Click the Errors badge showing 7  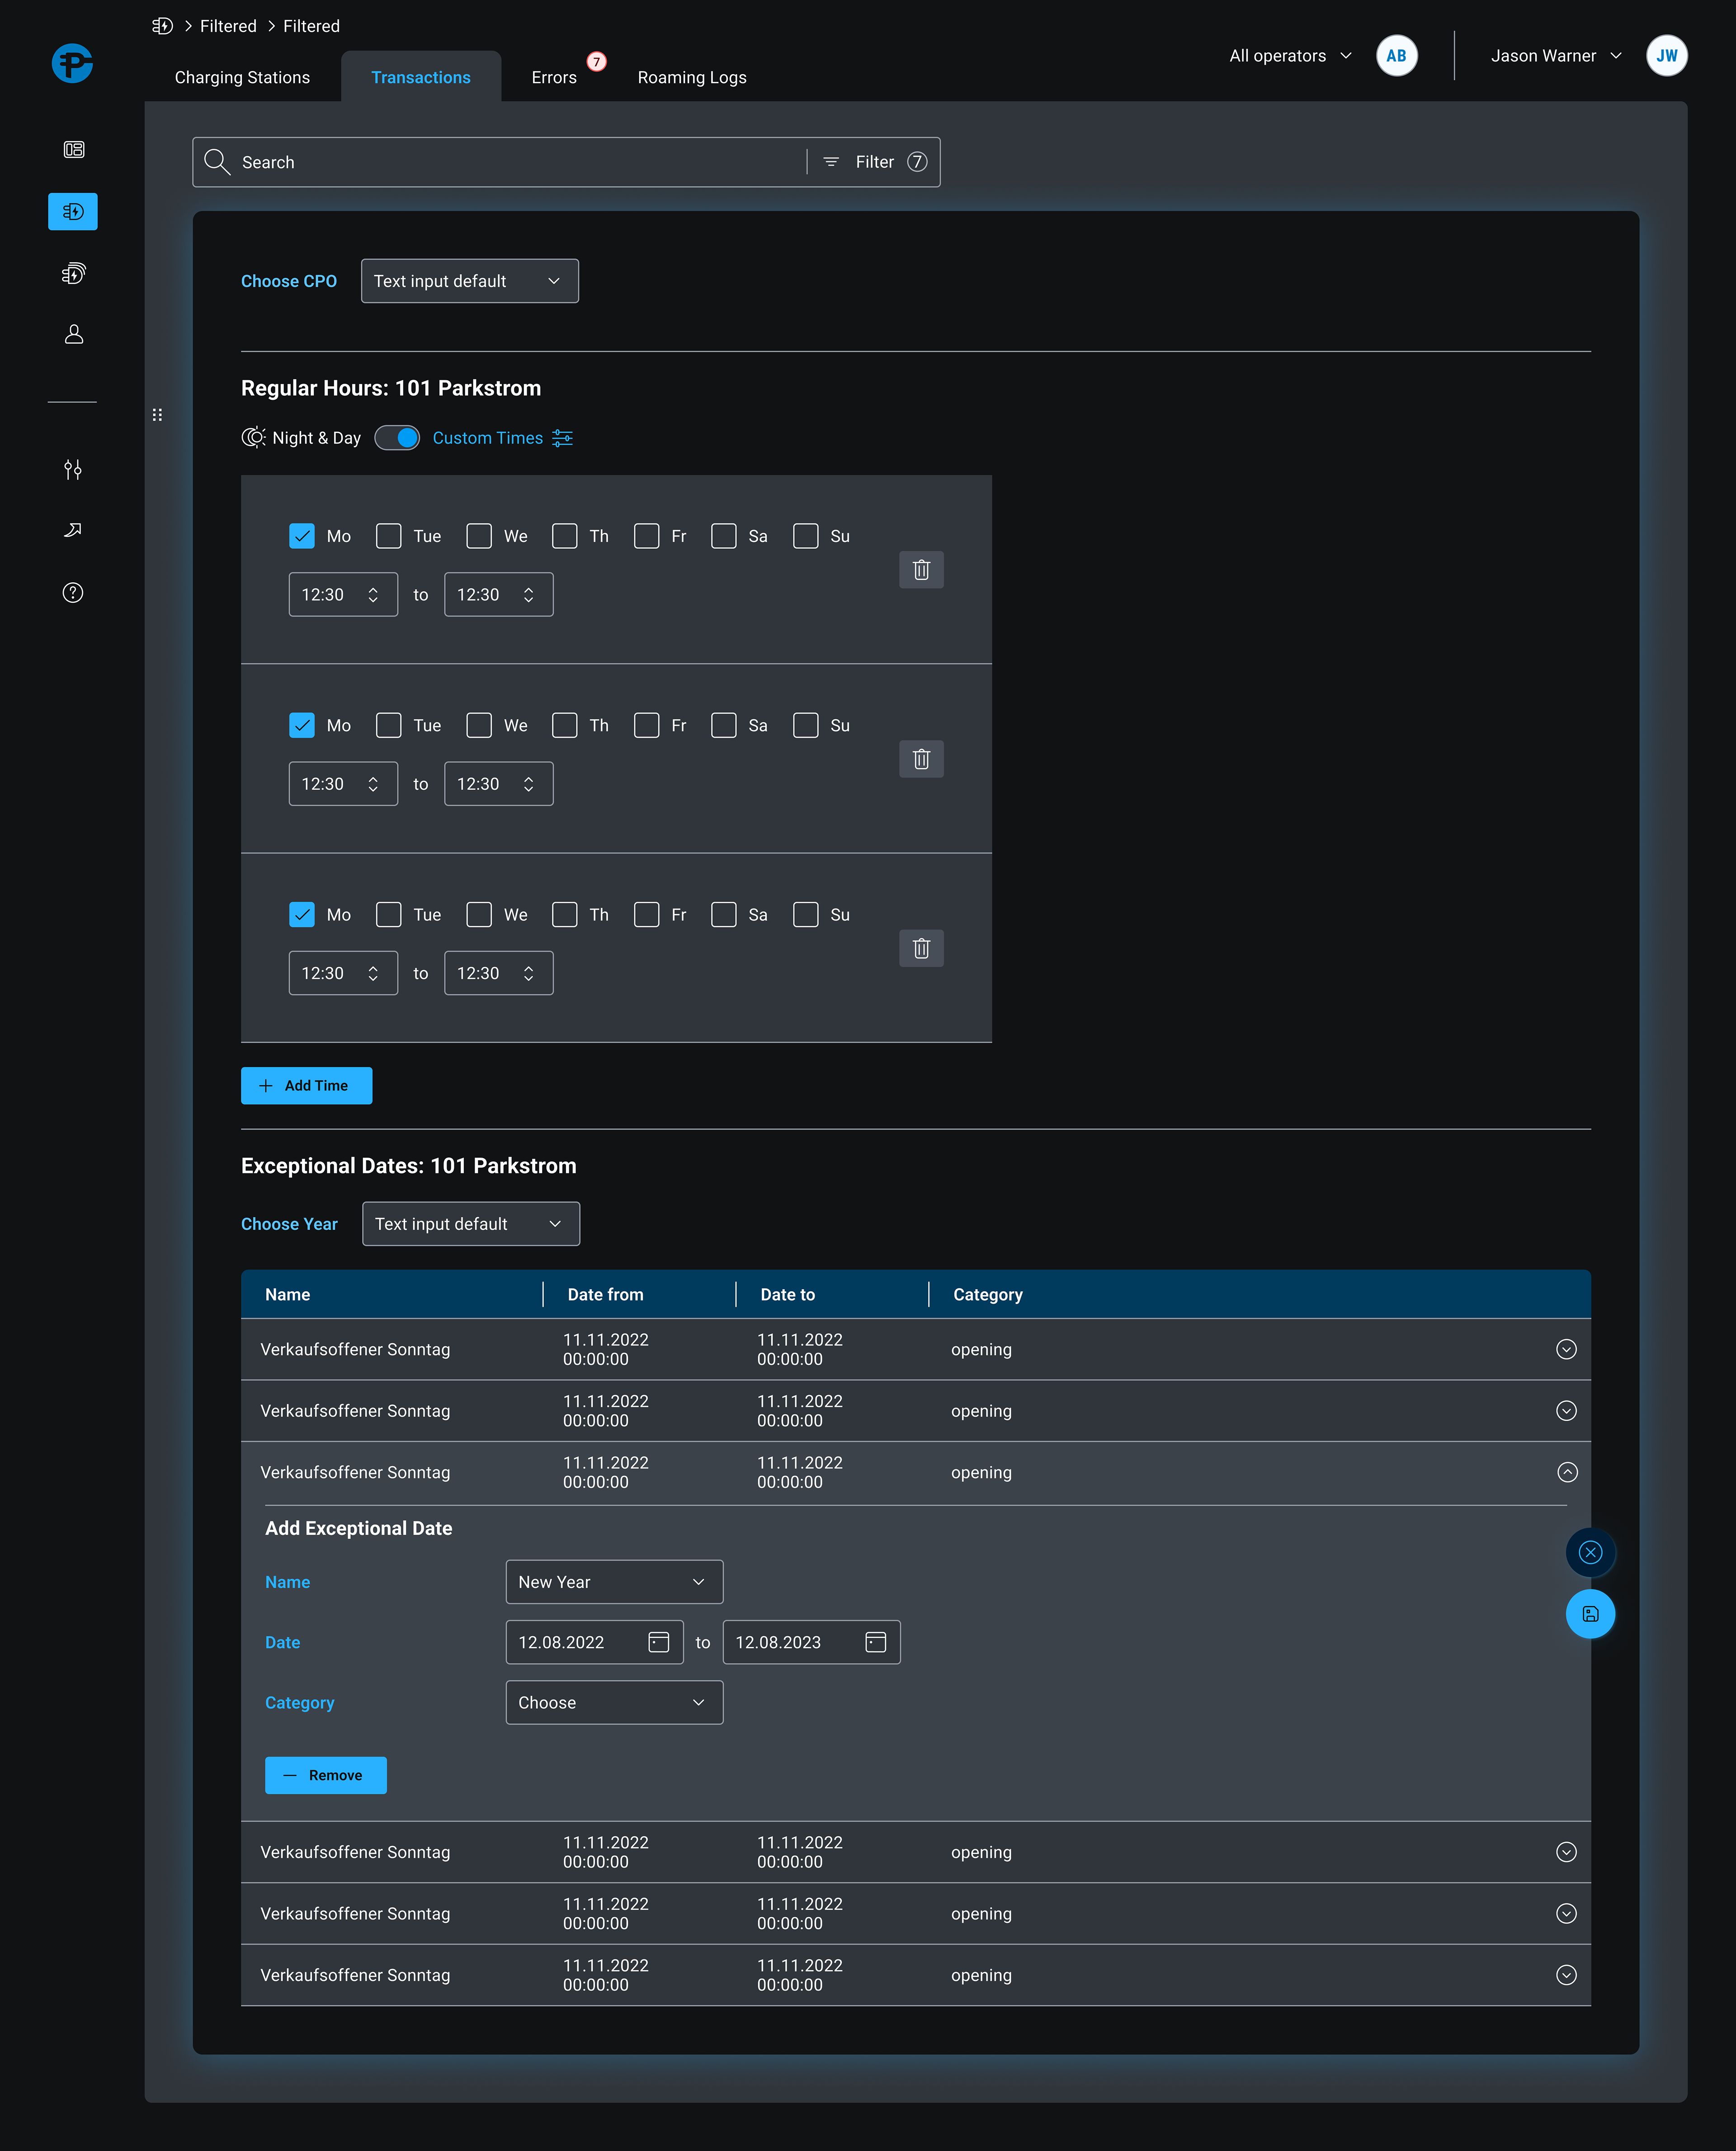pos(597,62)
